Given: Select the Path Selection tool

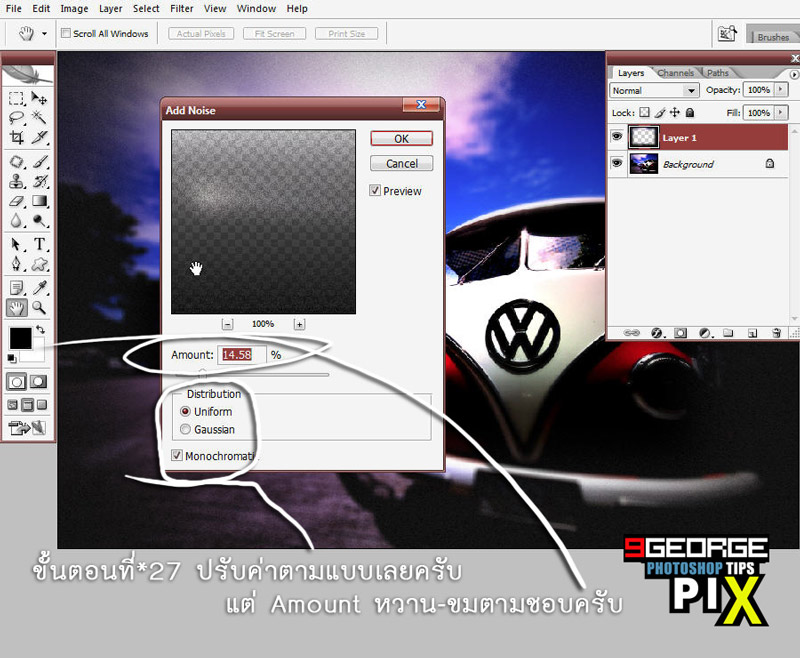Looking at the screenshot, I should click(16, 244).
